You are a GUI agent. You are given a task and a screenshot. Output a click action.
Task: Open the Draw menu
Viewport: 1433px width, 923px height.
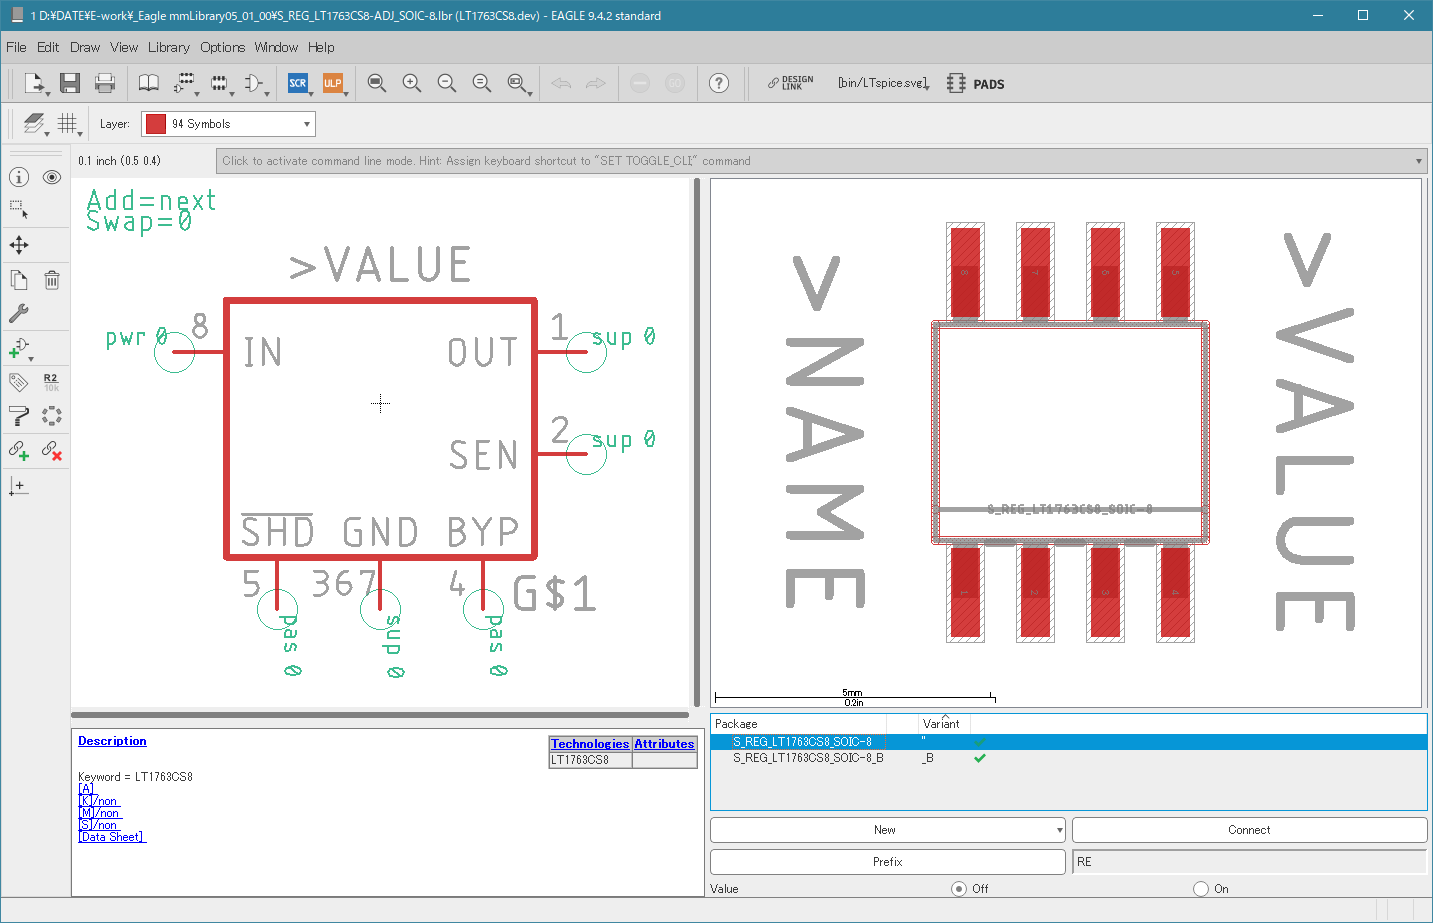pyautogui.click(x=85, y=47)
